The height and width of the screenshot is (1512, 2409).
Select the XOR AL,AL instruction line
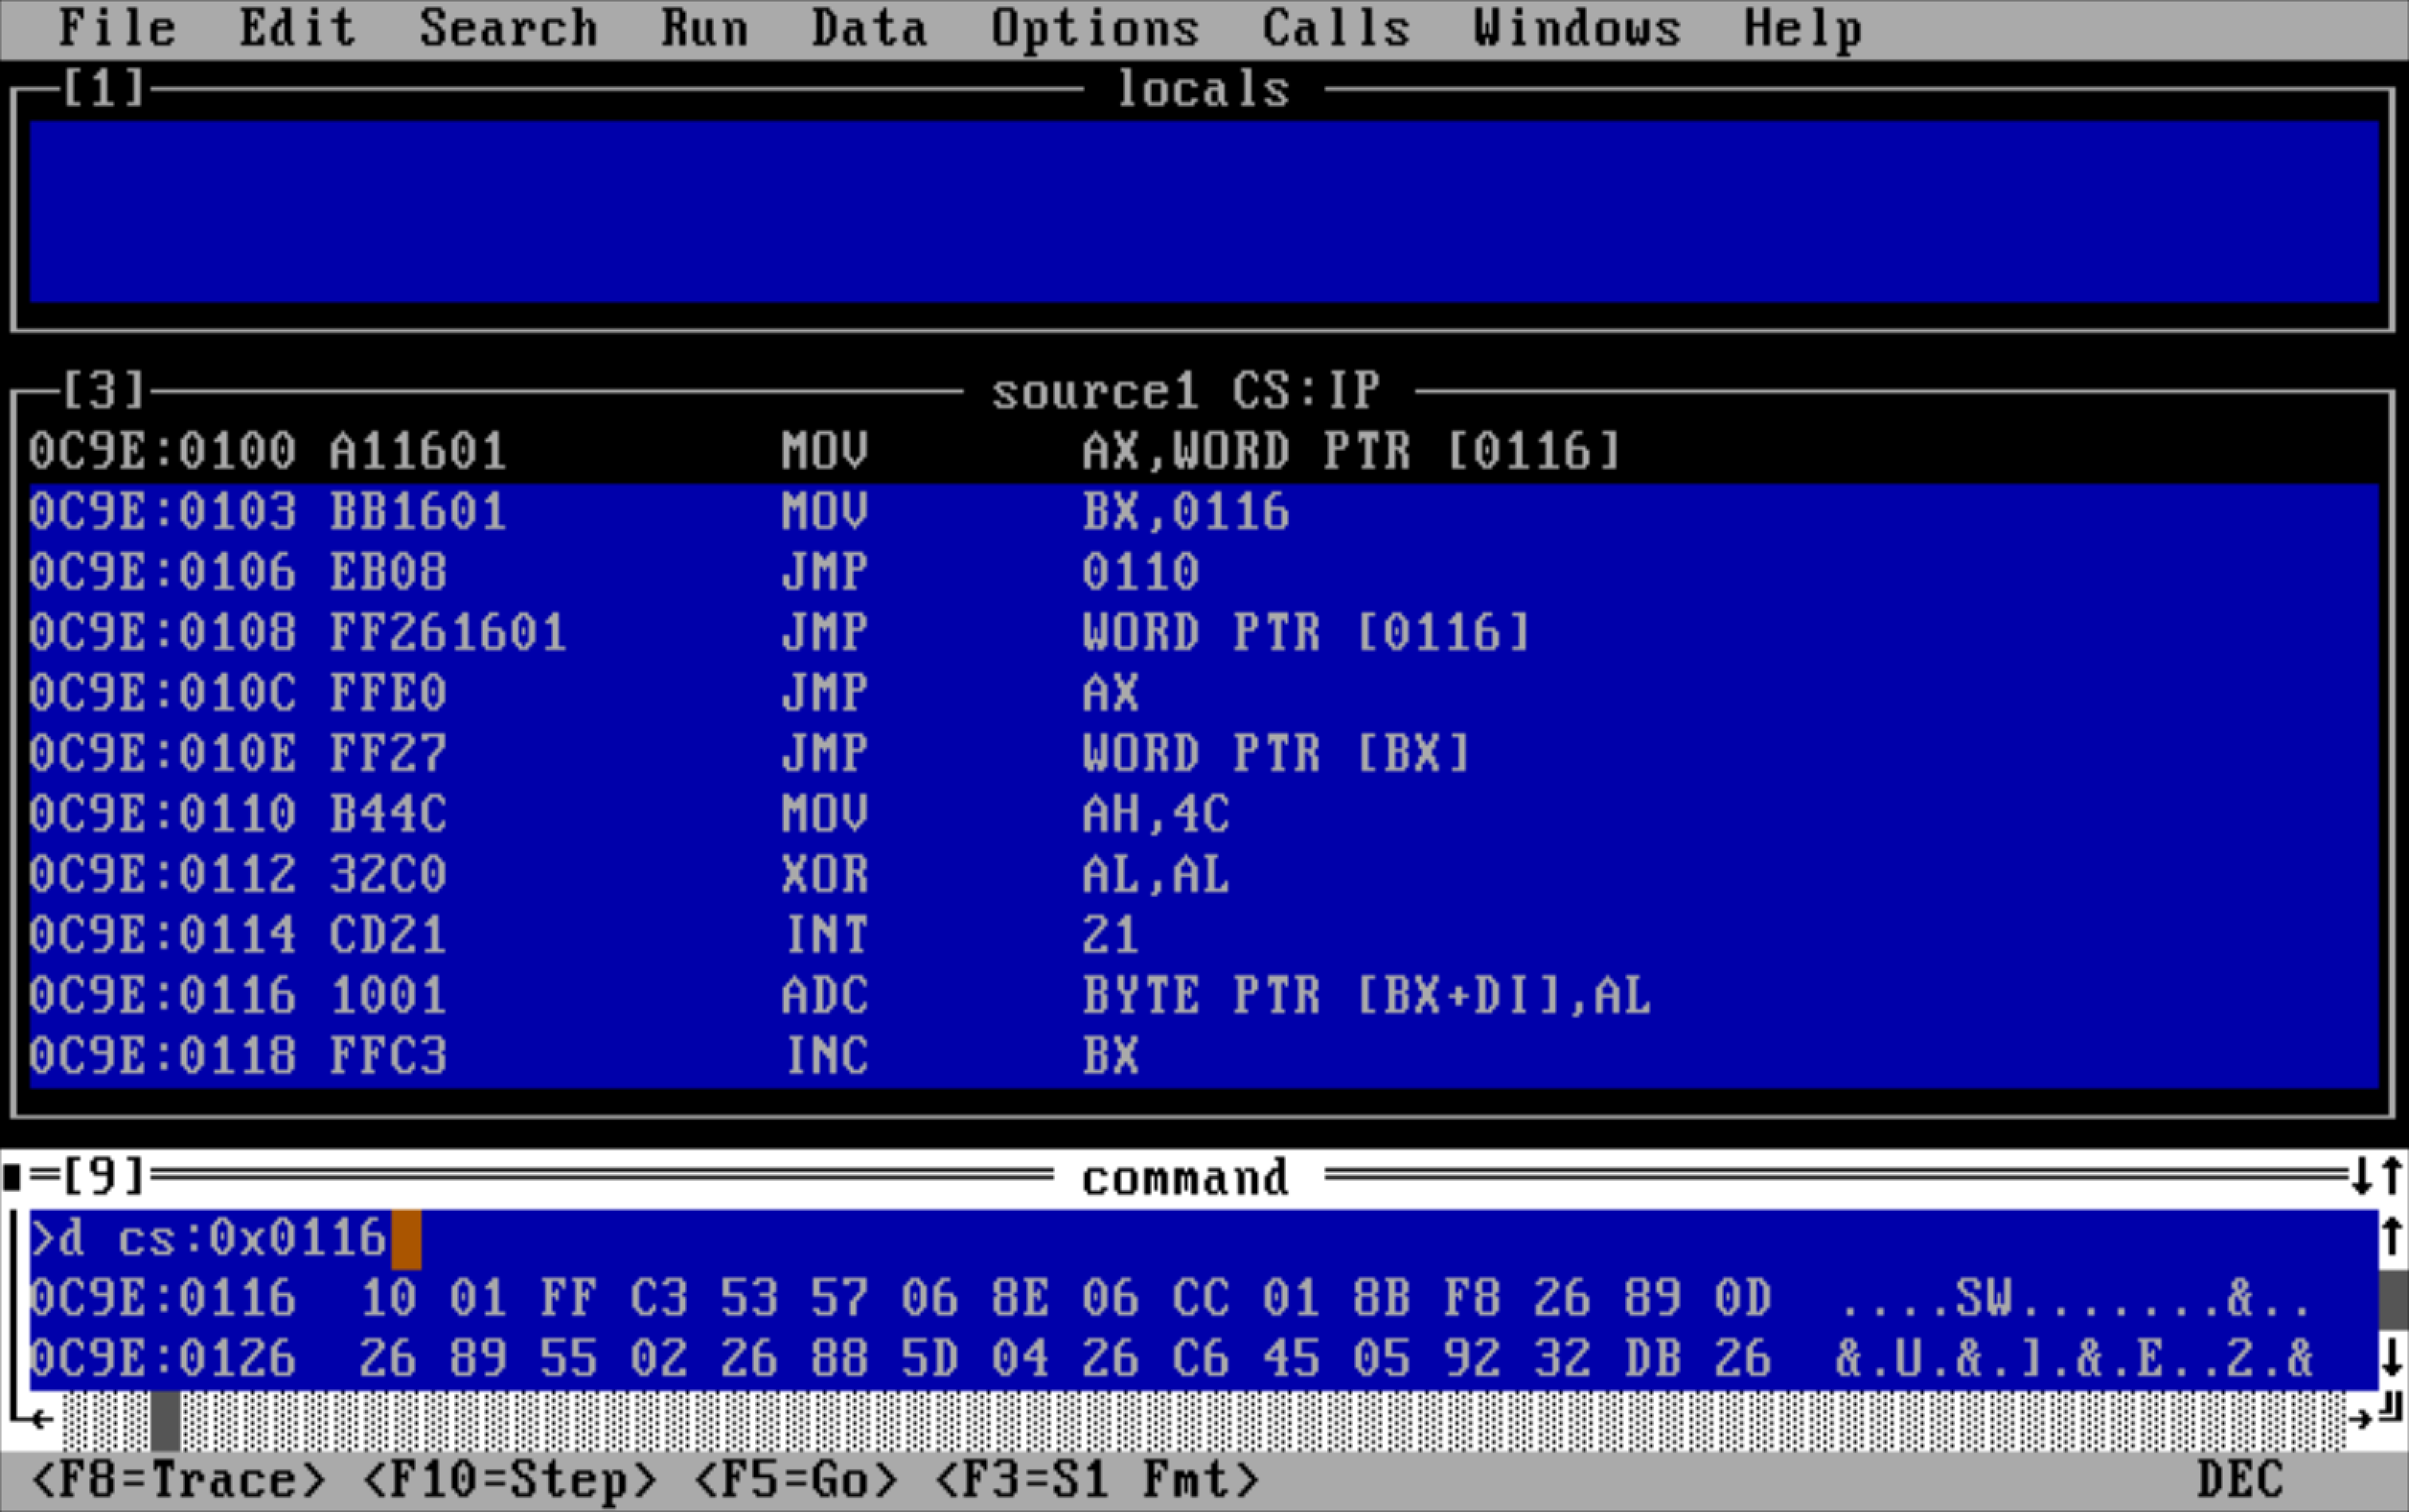pos(1203,875)
